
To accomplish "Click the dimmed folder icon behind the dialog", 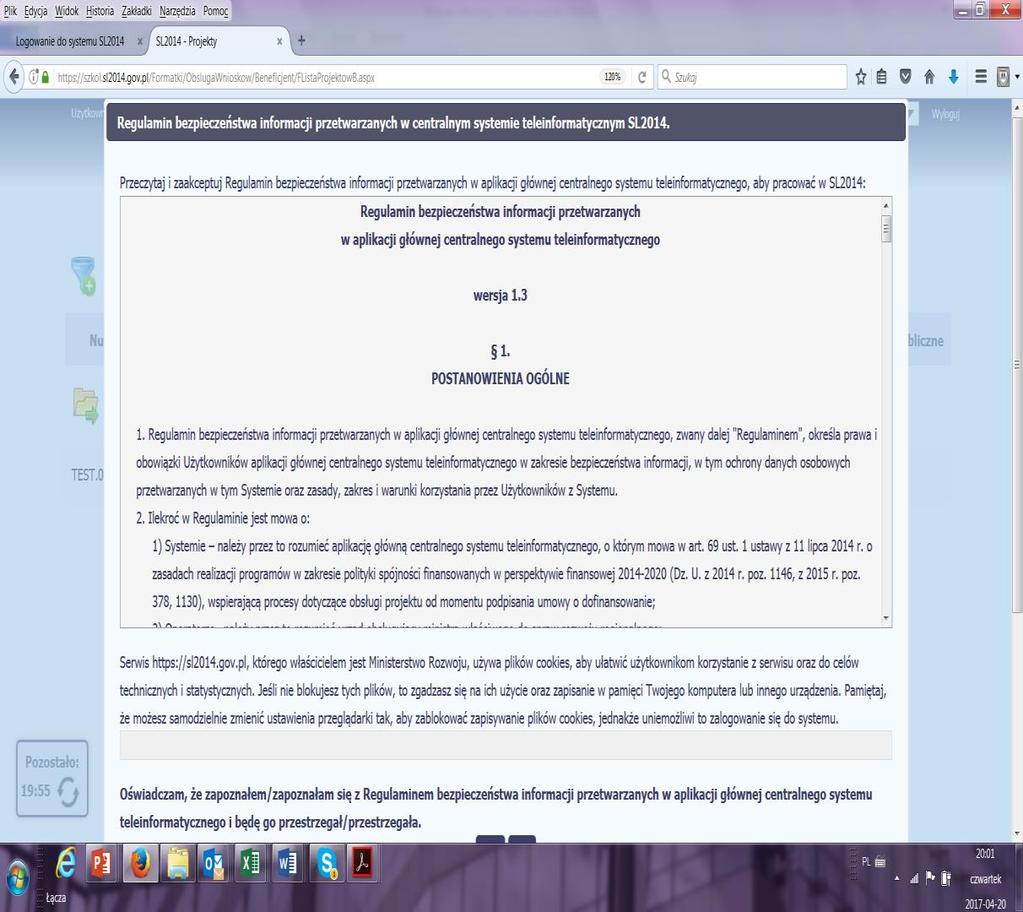I will tap(85, 405).
